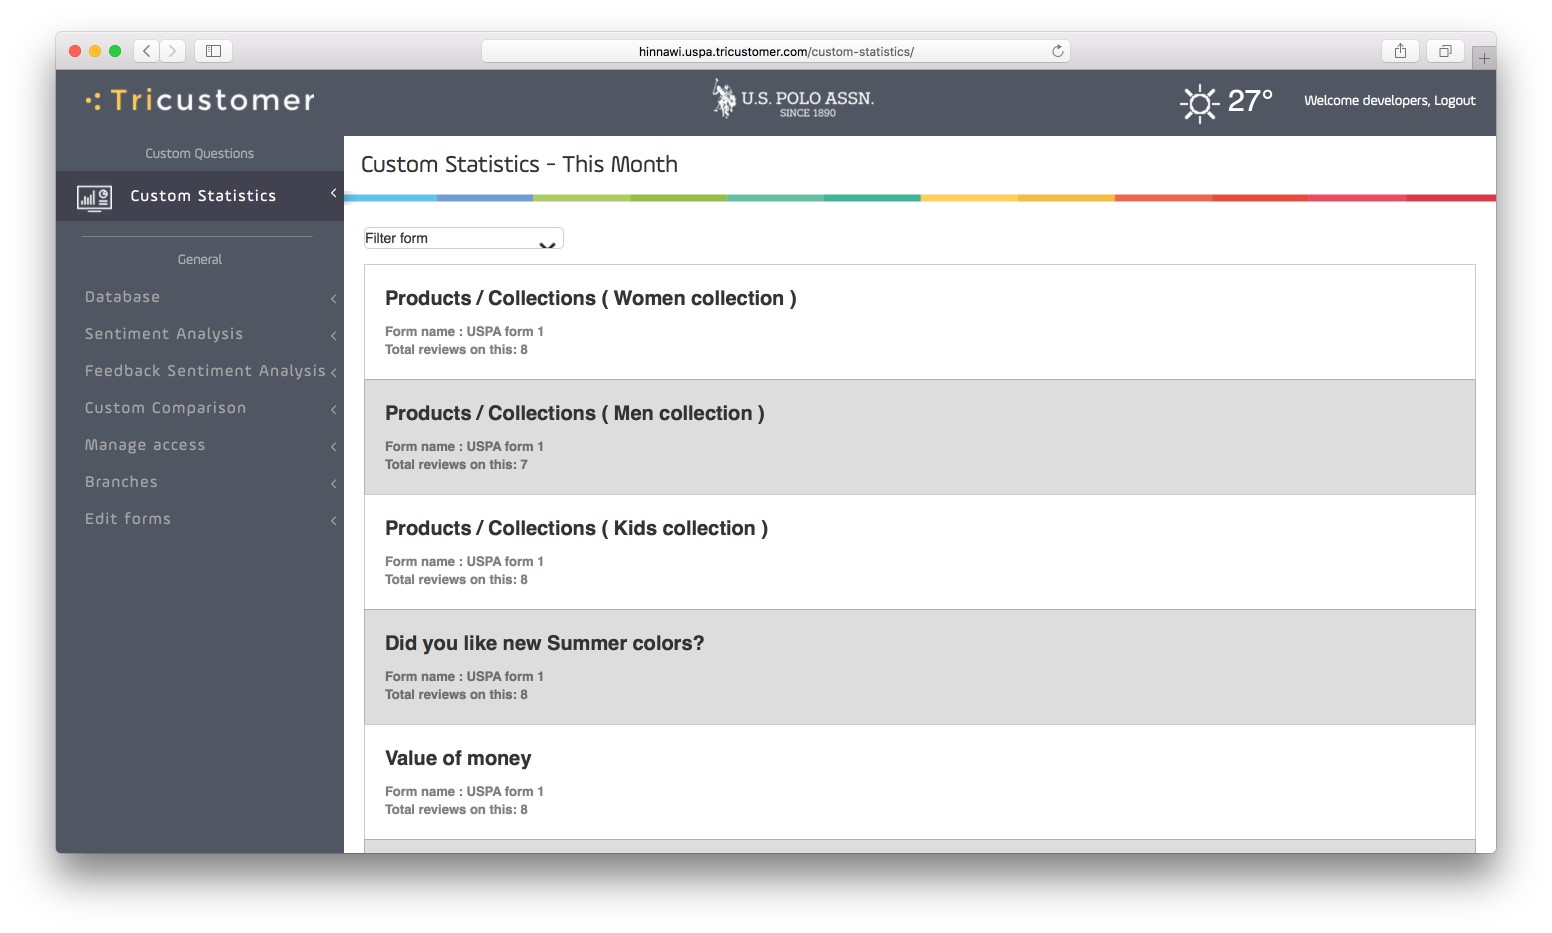
Task: Select Manage access menu item
Action: (145, 445)
